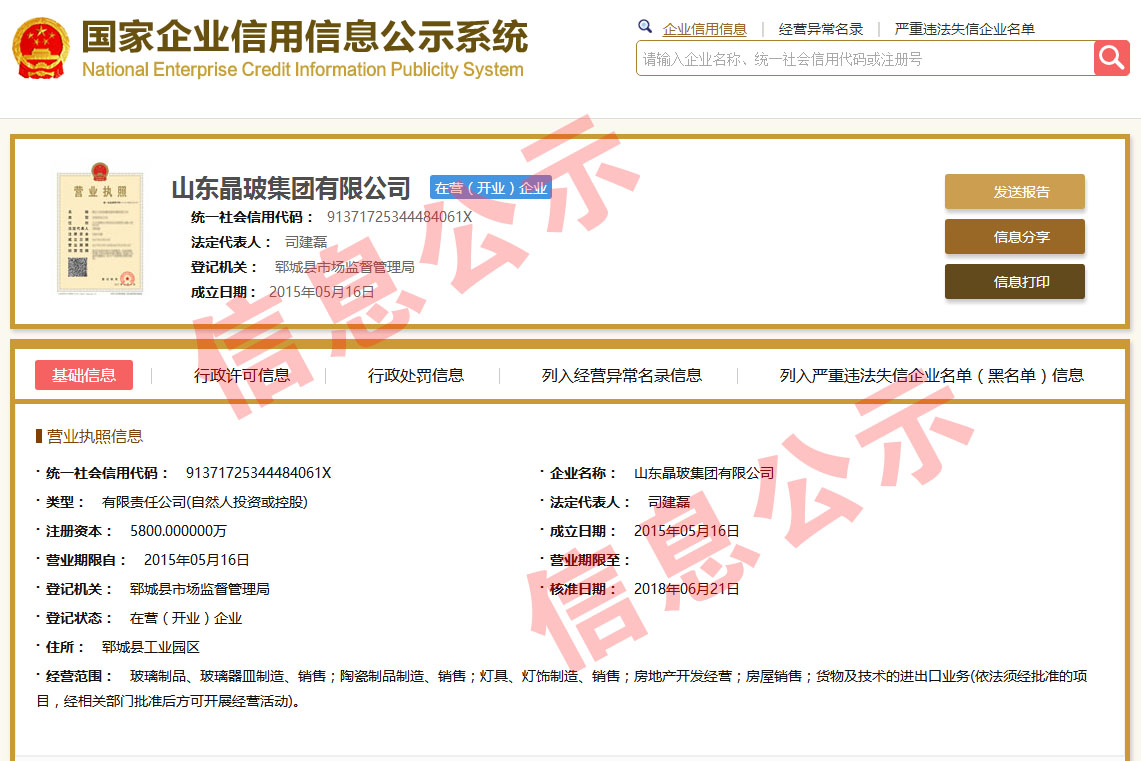Switch to the 基础信息 tab
1141x761 pixels.
(x=84, y=375)
